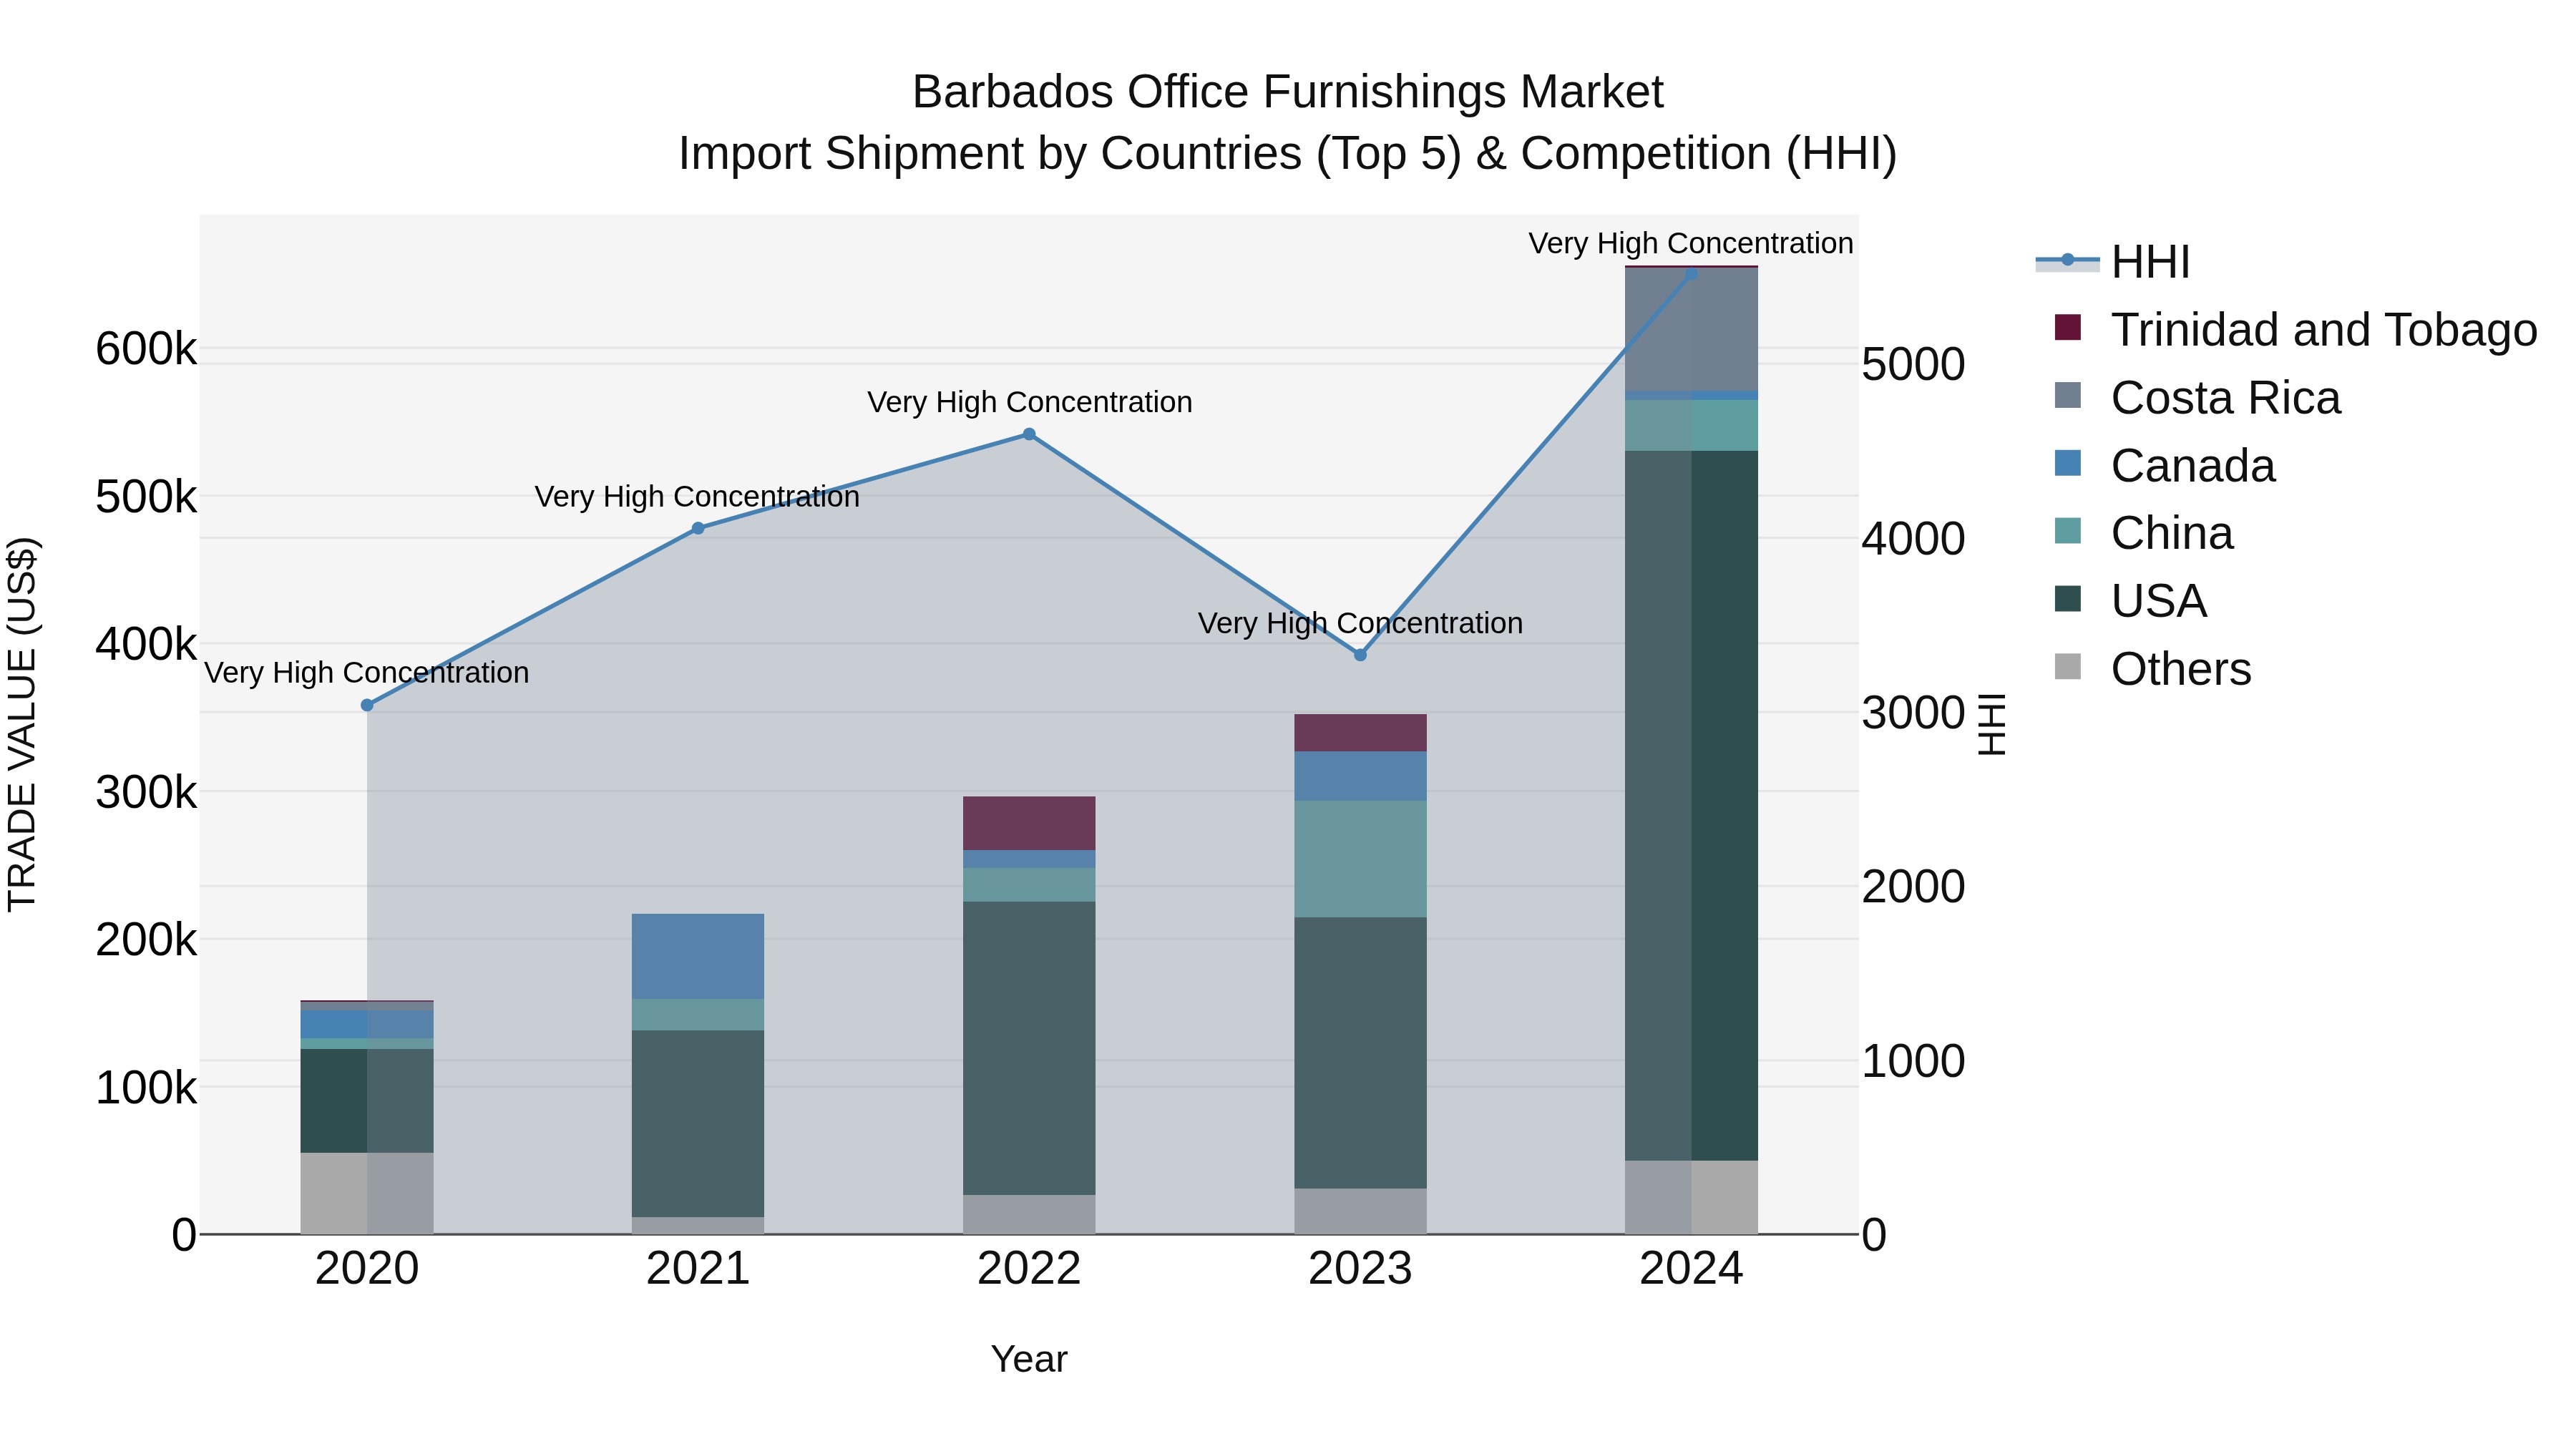Click the 300k tick on trade value axis

tap(146, 792)
